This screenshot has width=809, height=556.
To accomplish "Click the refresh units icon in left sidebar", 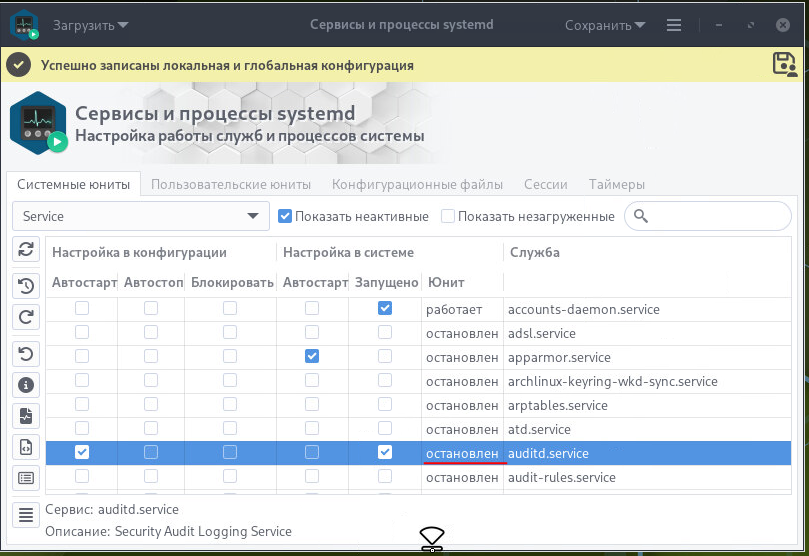I will 26,250.
